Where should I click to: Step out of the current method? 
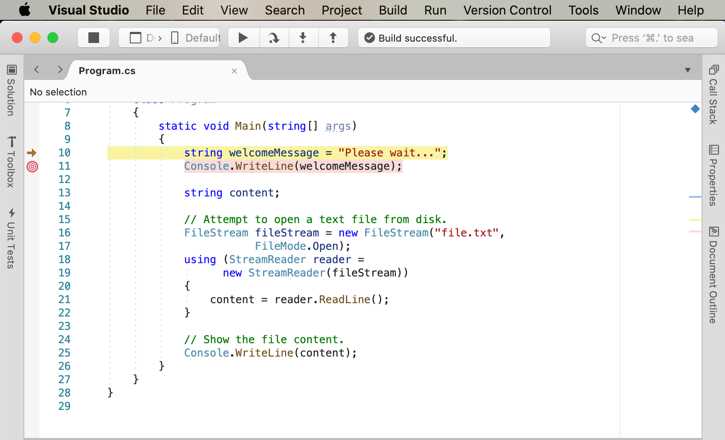click(x=333, y=37)
